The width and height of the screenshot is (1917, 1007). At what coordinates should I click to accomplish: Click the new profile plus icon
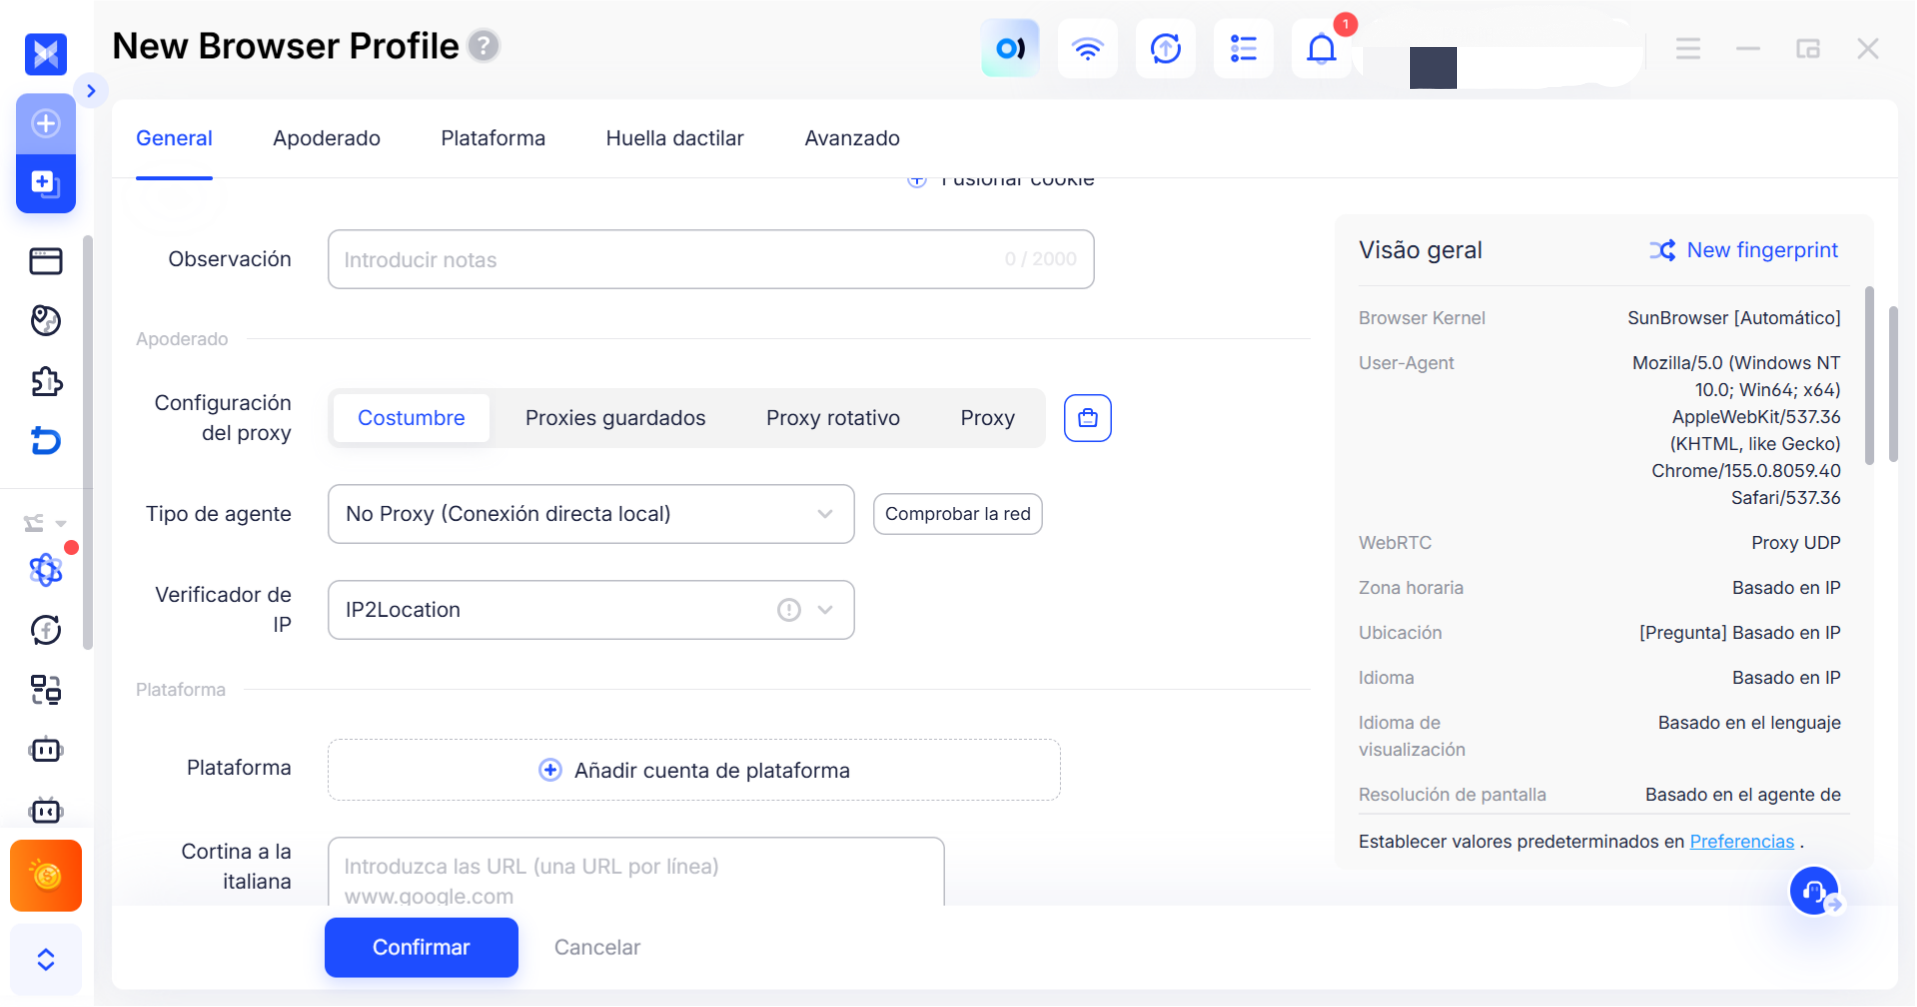pyautogui.click(x=46, y=124)
